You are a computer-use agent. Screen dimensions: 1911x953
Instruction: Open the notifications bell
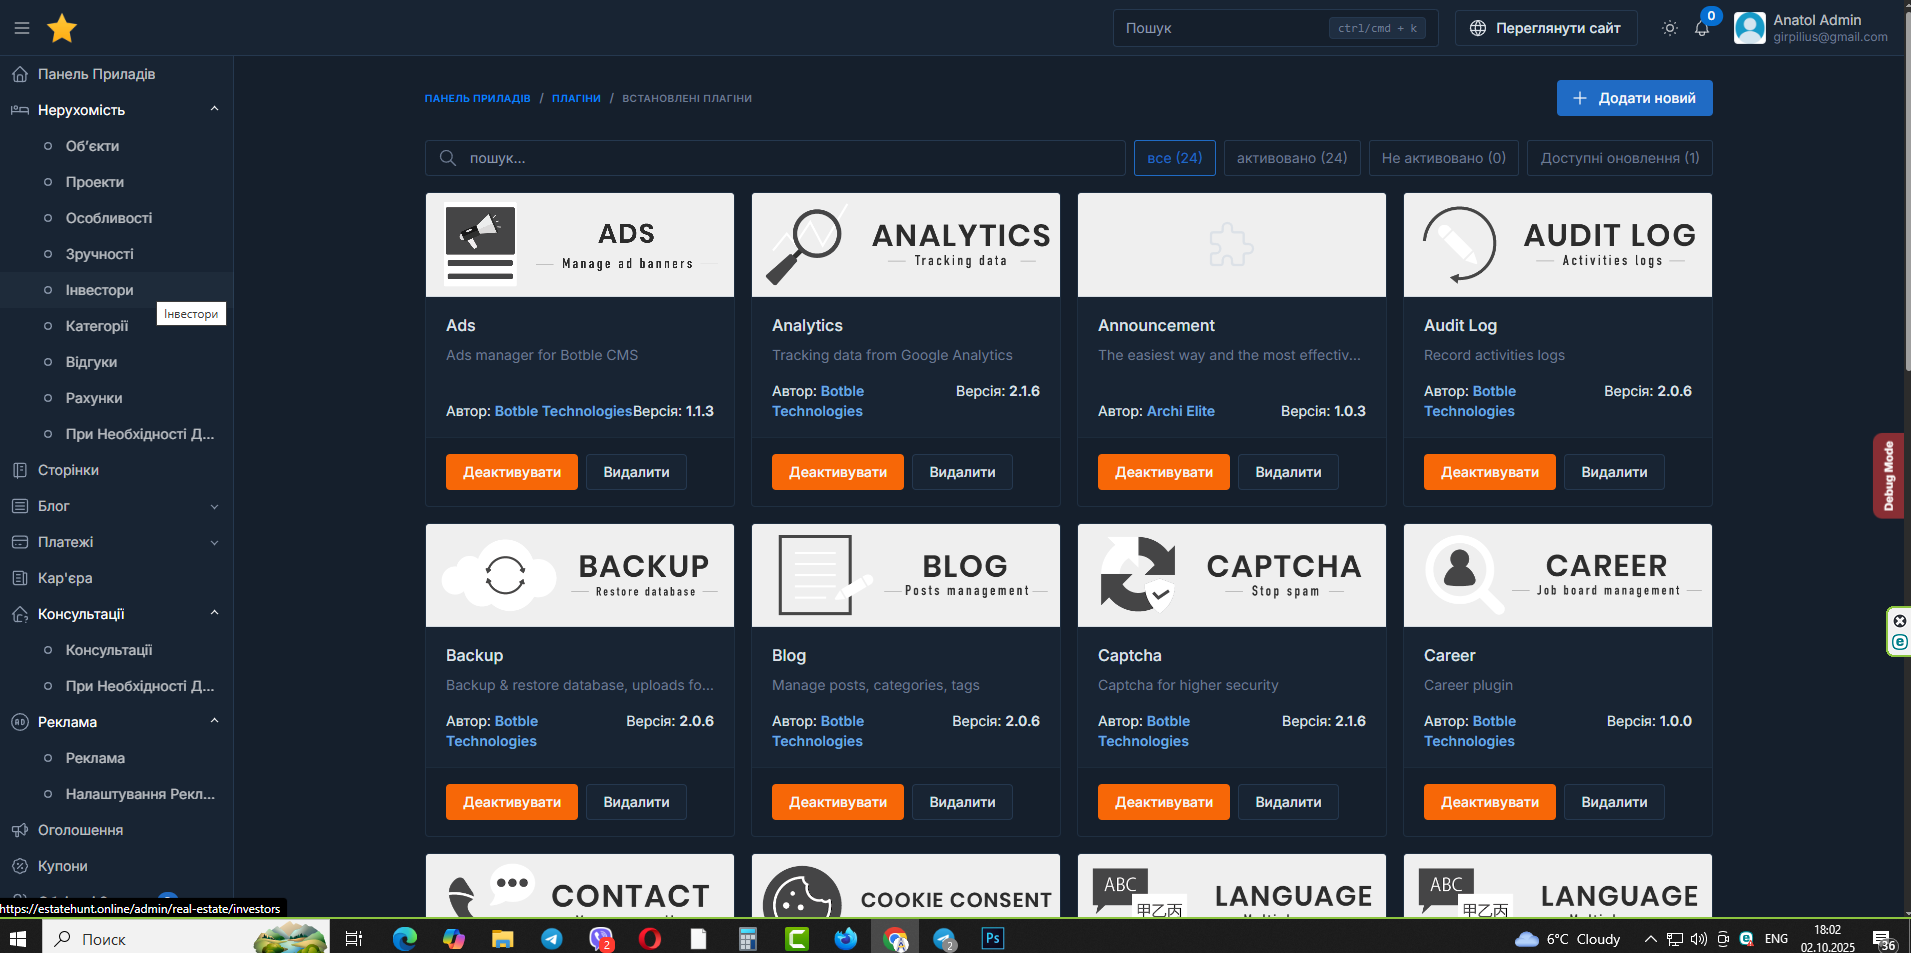pos(1702,28)
